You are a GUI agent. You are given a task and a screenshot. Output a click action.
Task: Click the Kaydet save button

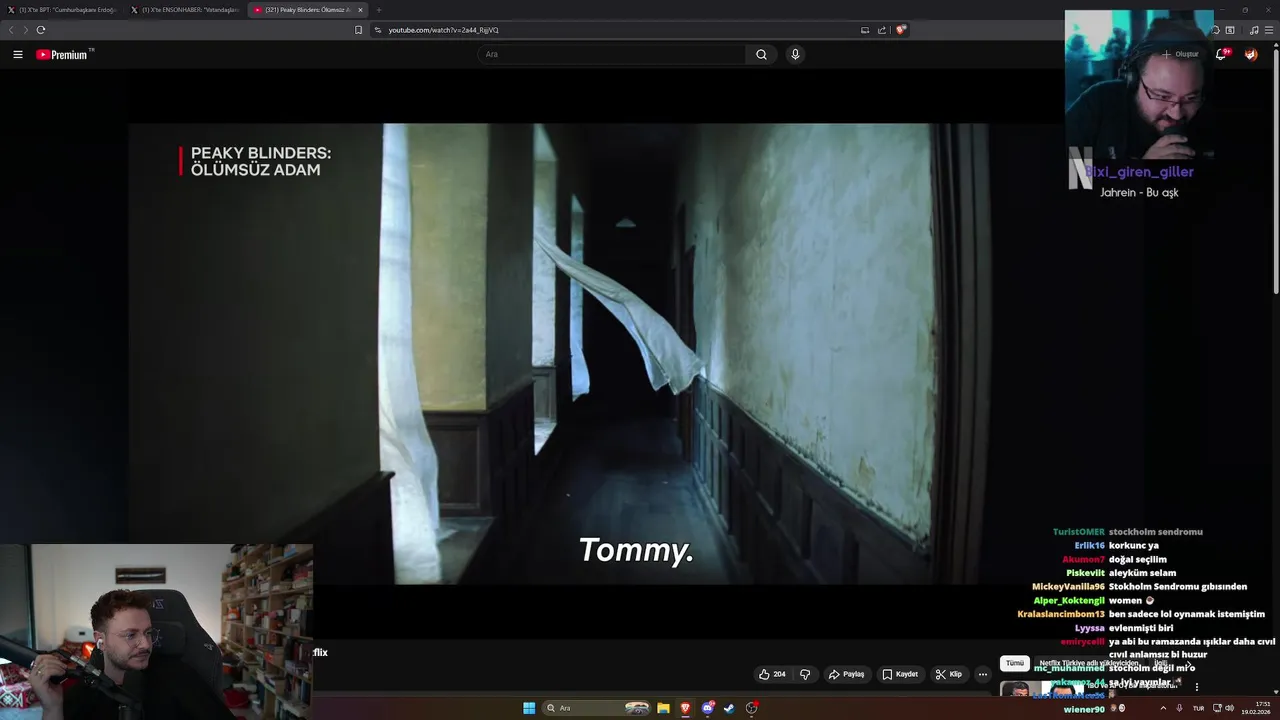[x=900, y=674]
